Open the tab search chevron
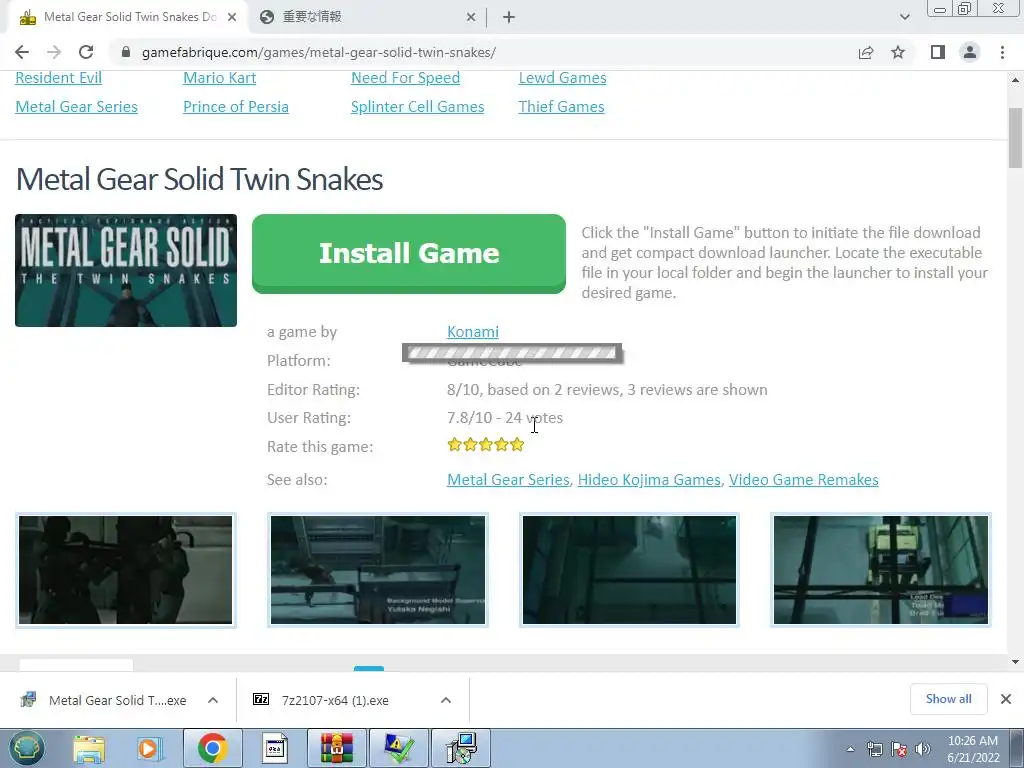The width and height of the screenshot is (1024, 768). point(904,18)
